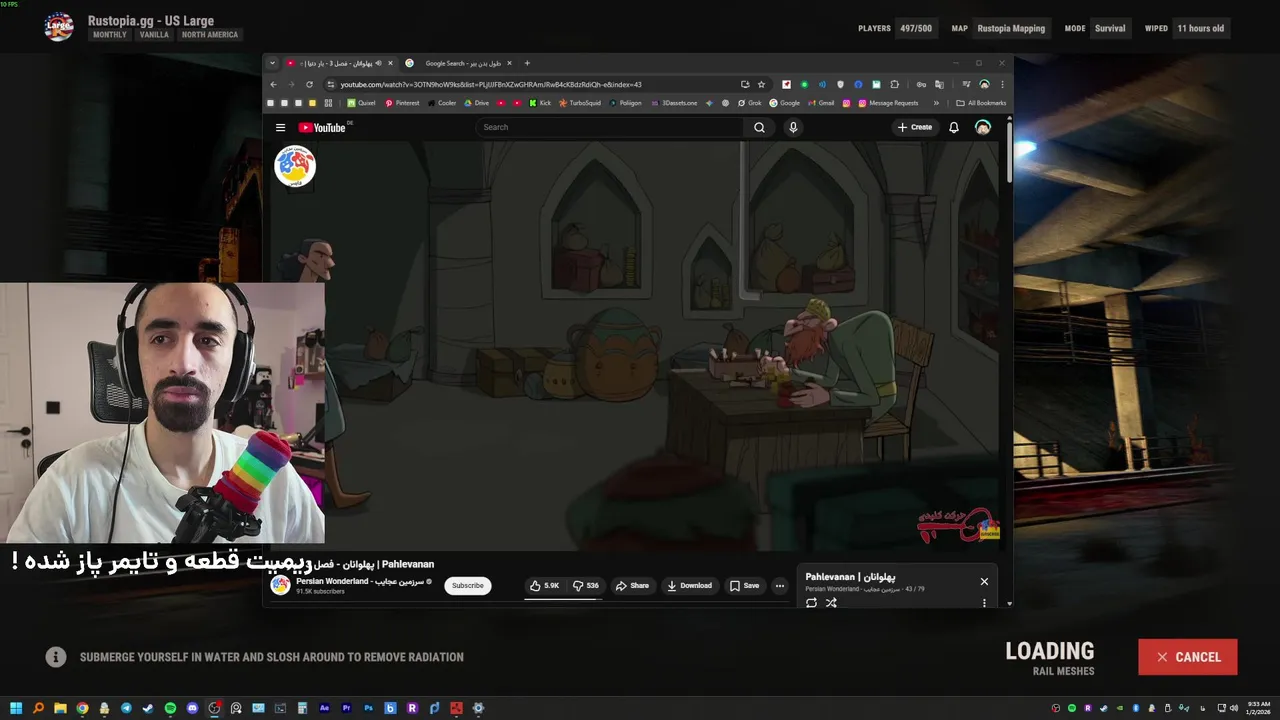Image resolution: width=1280 pixels, height=720 pixels.
Task: Open Telegram from the taskbar
Action: [126, 708]
